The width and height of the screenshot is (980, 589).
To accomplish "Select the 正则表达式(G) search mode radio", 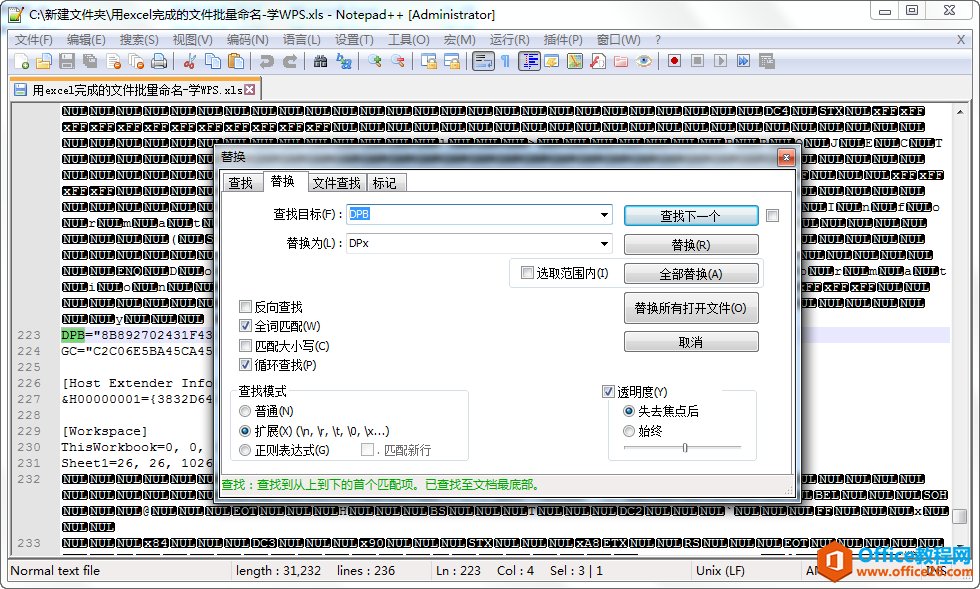I will (245, 450).
